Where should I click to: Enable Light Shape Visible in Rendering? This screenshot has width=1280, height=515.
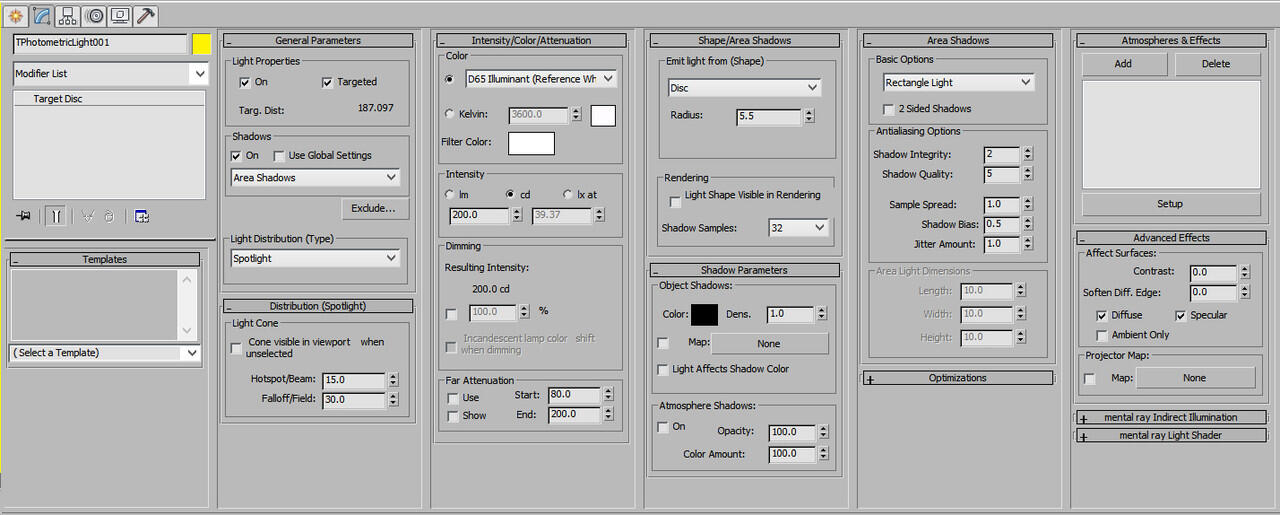(x=675, y=201)
